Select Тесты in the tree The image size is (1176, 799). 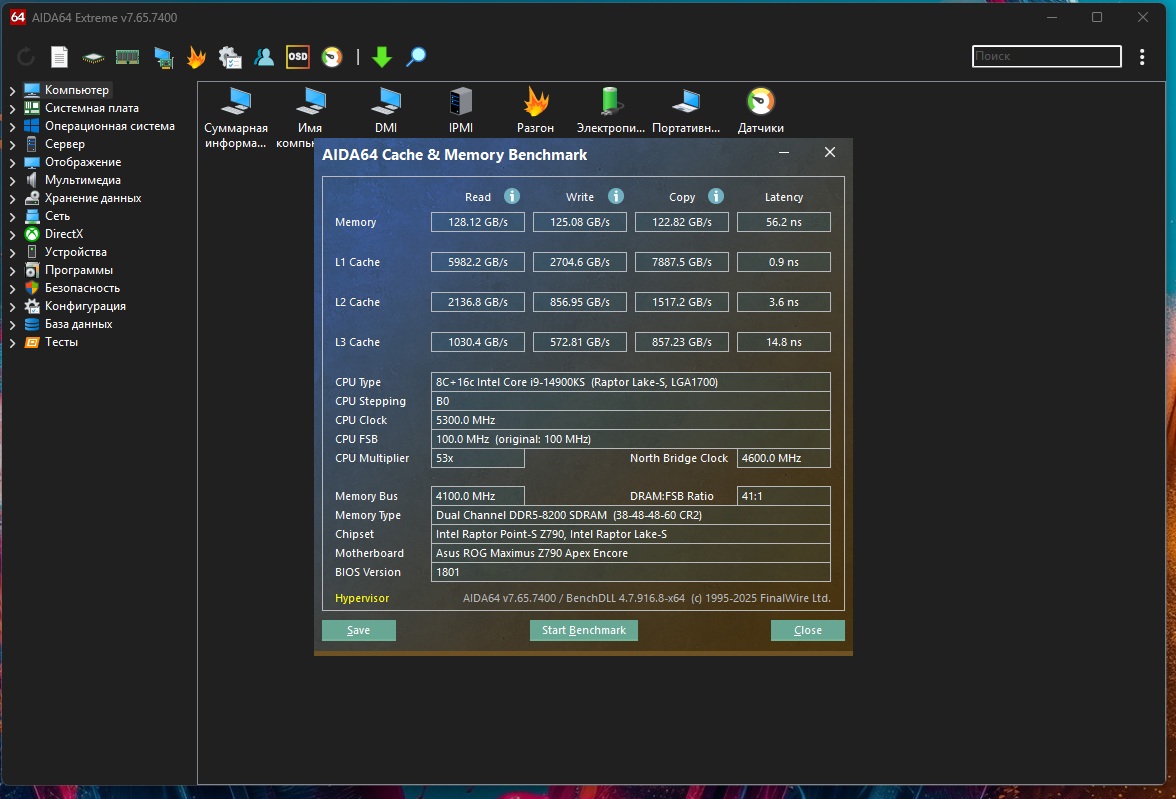61,342
